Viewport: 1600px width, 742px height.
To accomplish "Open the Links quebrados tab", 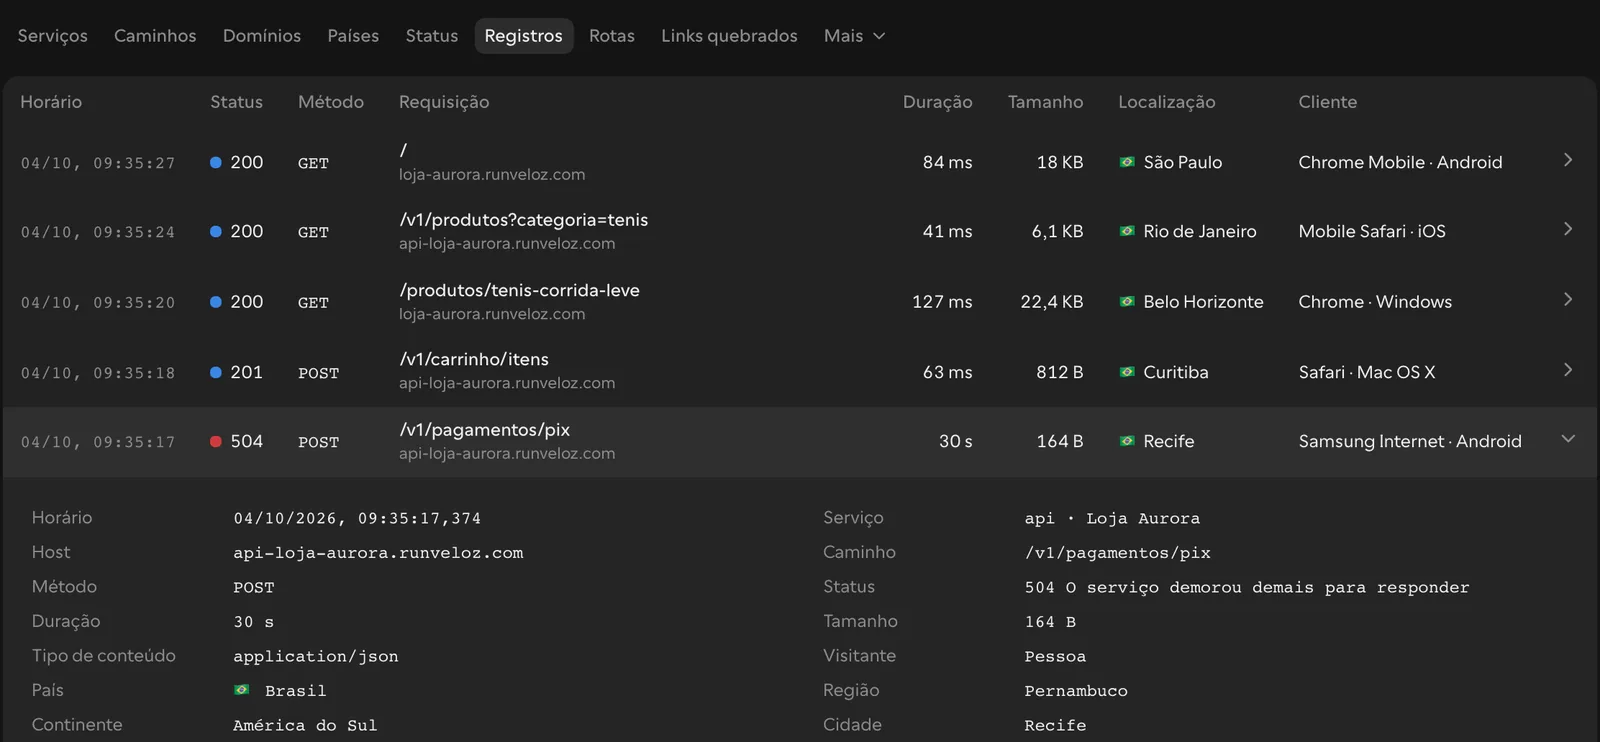I will pos(729,36).
